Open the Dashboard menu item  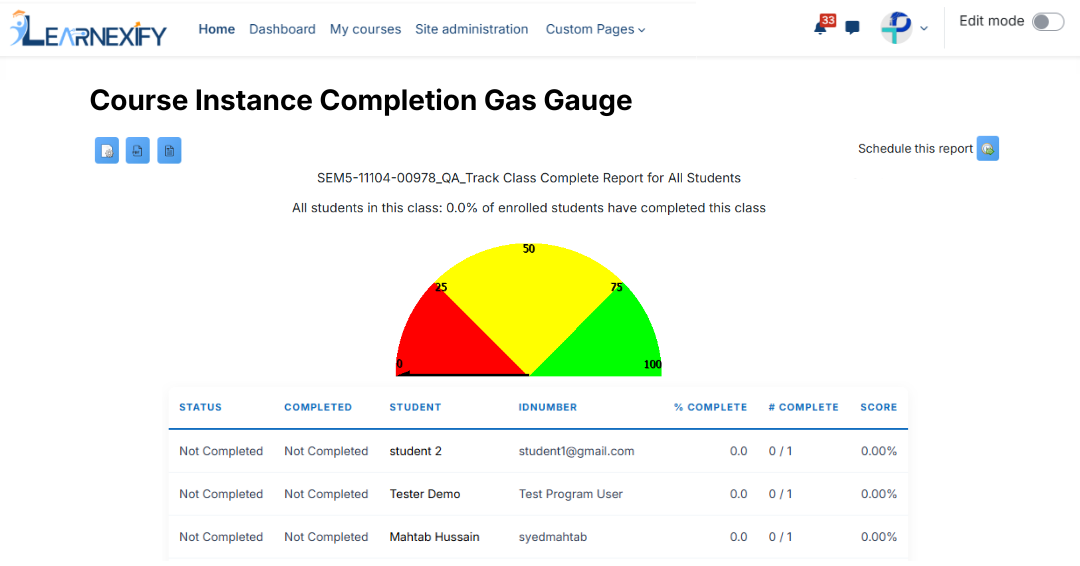282,29
